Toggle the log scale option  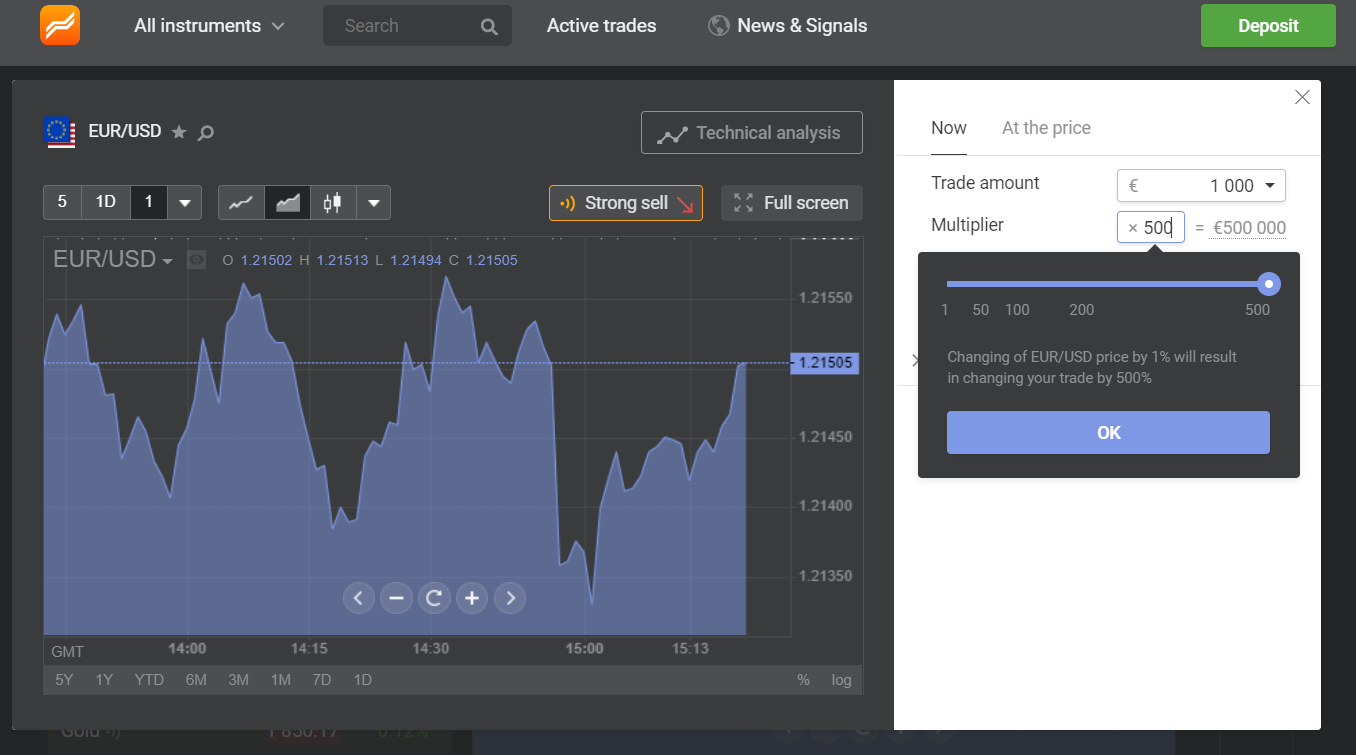tap(842, 680)
